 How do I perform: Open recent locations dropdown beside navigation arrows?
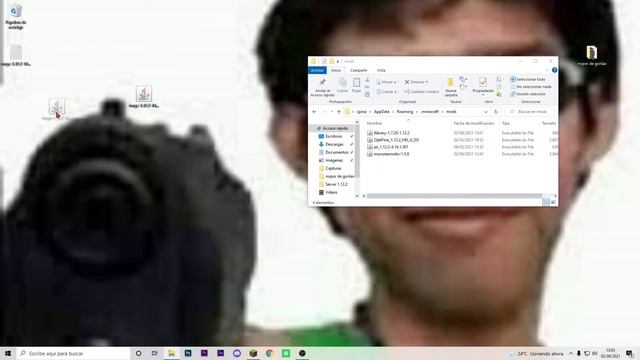[332, 111]
